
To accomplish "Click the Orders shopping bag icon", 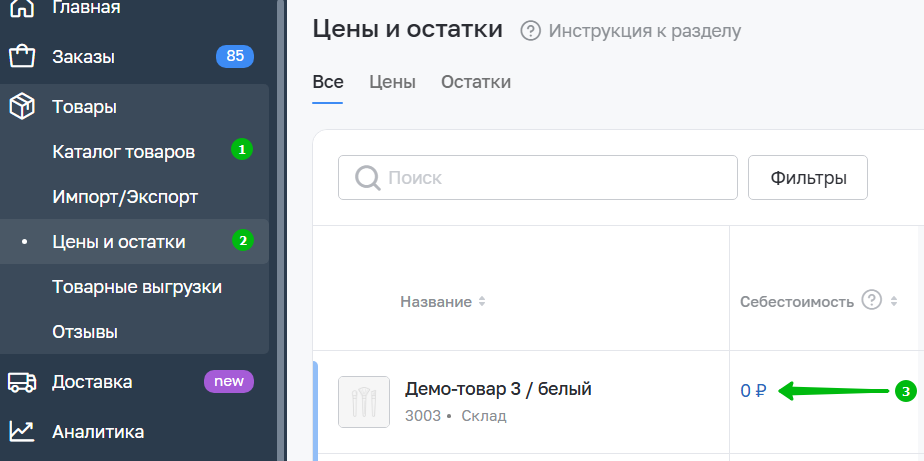I will [23, 56].
